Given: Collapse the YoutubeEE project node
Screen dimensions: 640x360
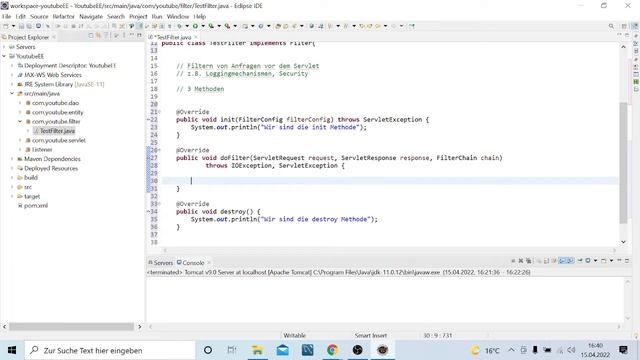Looking at the screenshot, I should [x=4, y=56].
